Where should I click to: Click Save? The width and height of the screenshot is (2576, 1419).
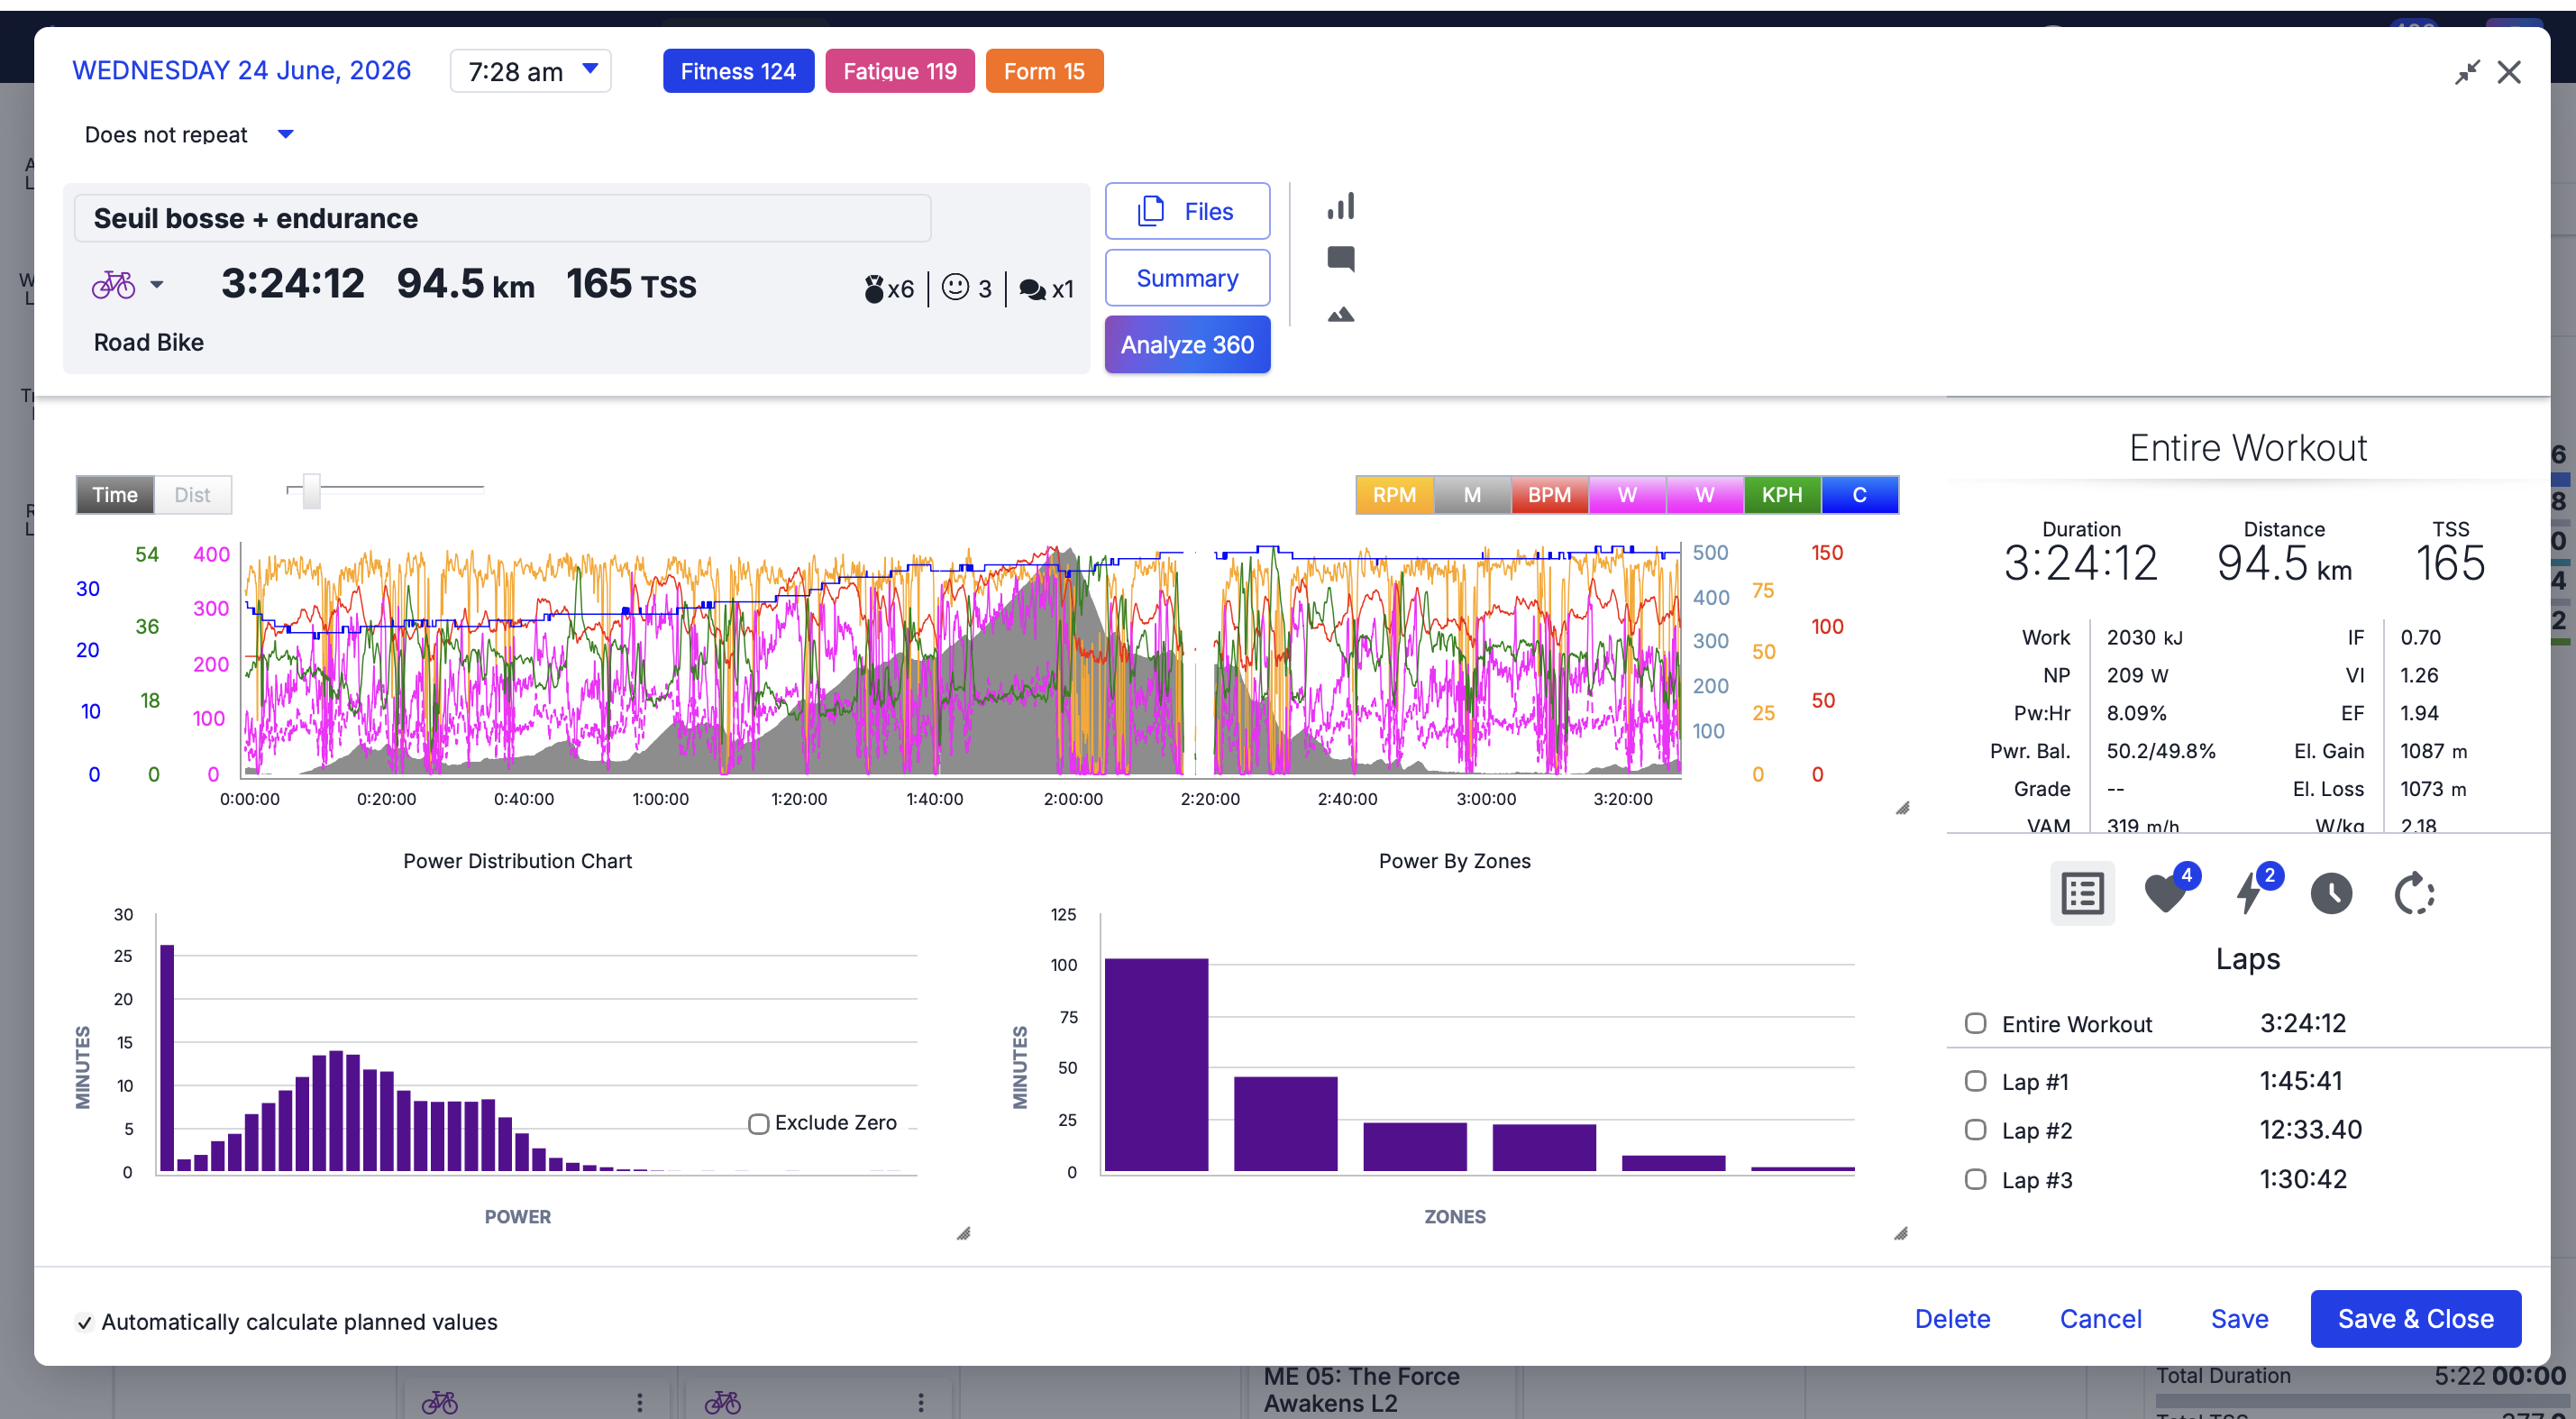pos(2239,1319)
